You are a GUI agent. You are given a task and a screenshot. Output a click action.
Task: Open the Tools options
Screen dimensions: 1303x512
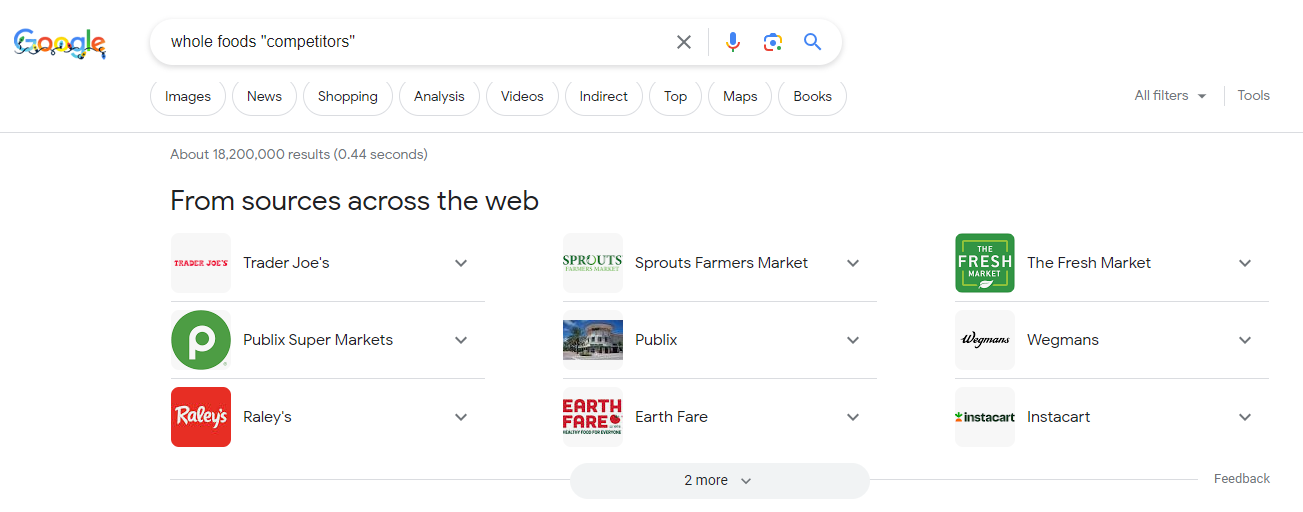tap(1253, 96)
